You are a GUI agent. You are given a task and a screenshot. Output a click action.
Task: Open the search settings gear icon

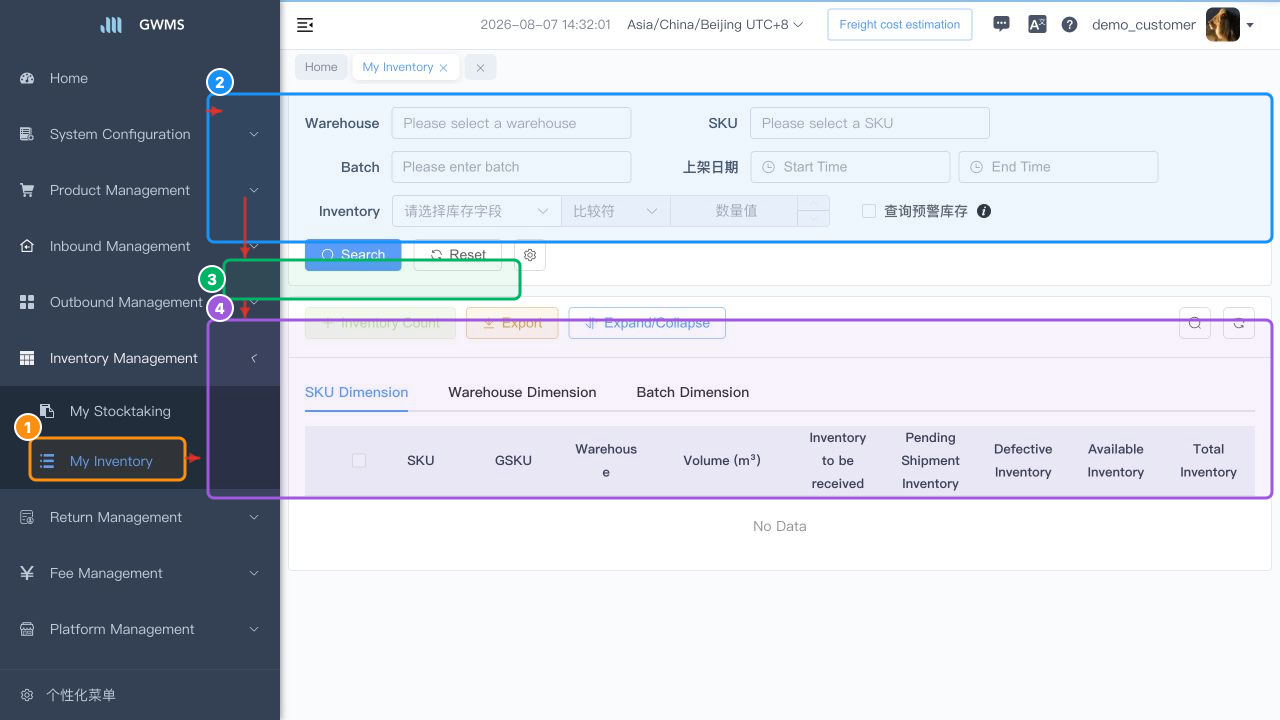[530, 255]
